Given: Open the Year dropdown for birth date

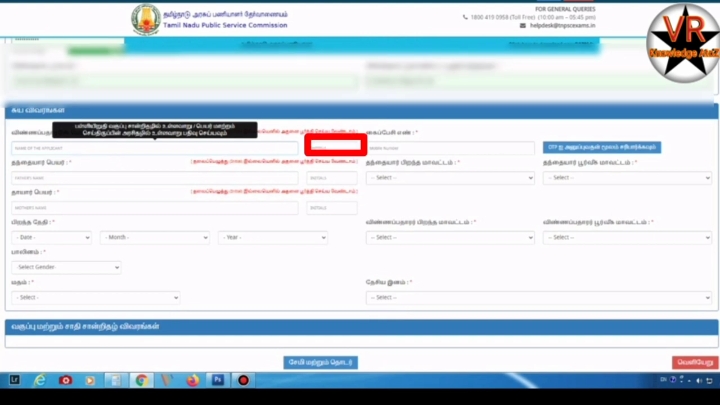Looking at the screenshot, I should (273, 237).
